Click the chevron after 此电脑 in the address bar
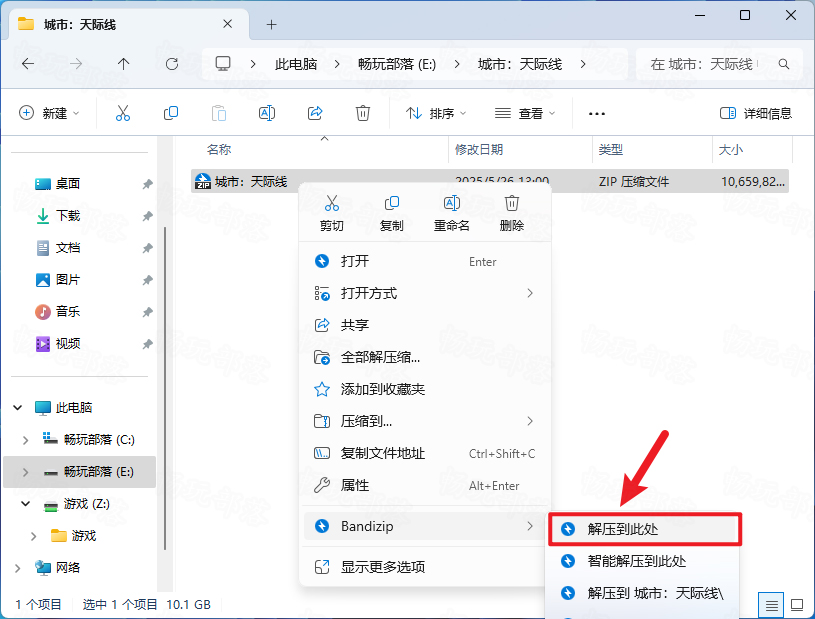The image size is (815, 619). [x=337, y=64]
